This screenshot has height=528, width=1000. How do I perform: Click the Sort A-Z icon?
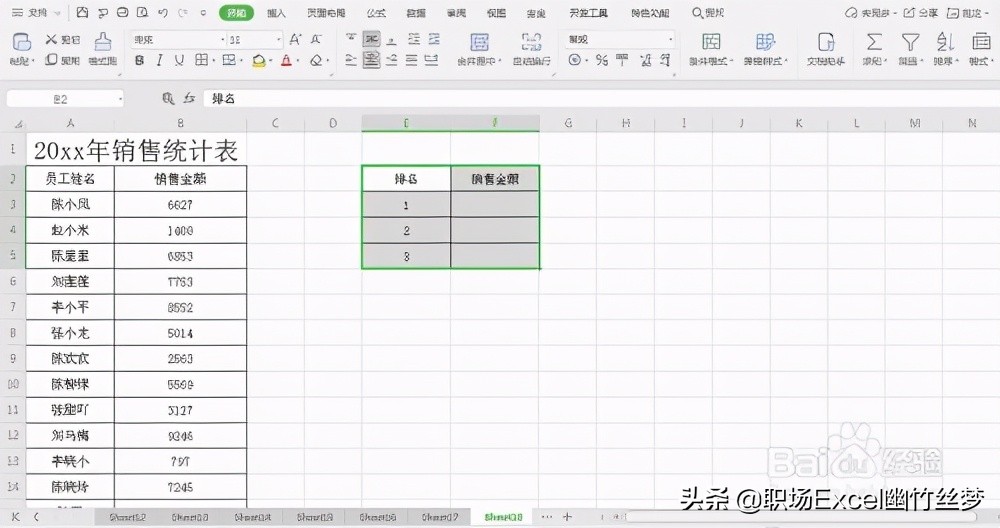(945, 42)
